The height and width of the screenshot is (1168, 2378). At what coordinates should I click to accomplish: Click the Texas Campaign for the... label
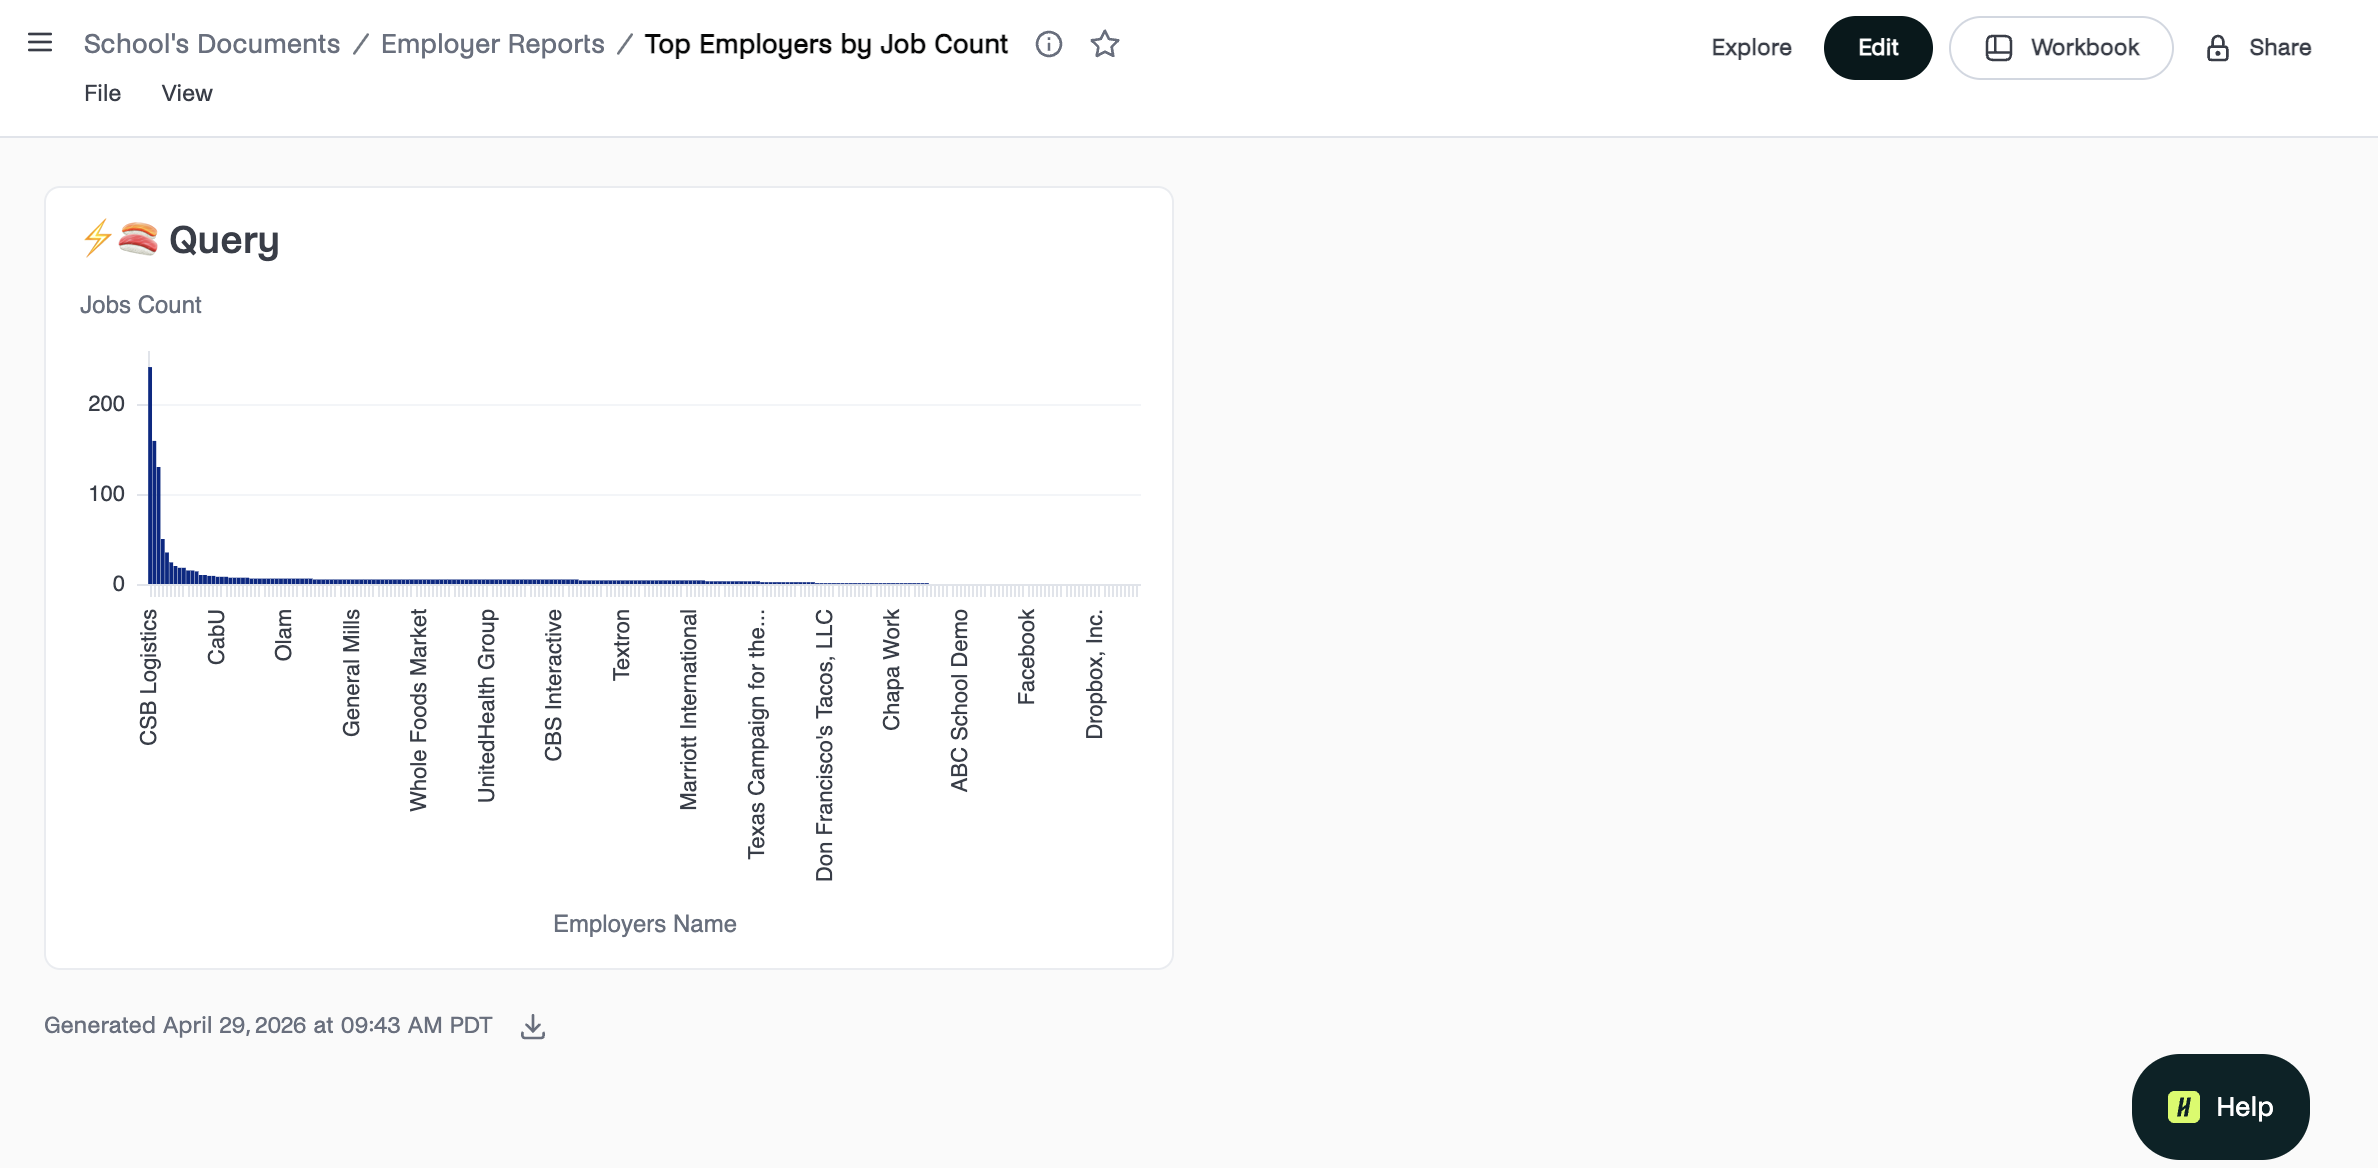coord(756,734)
